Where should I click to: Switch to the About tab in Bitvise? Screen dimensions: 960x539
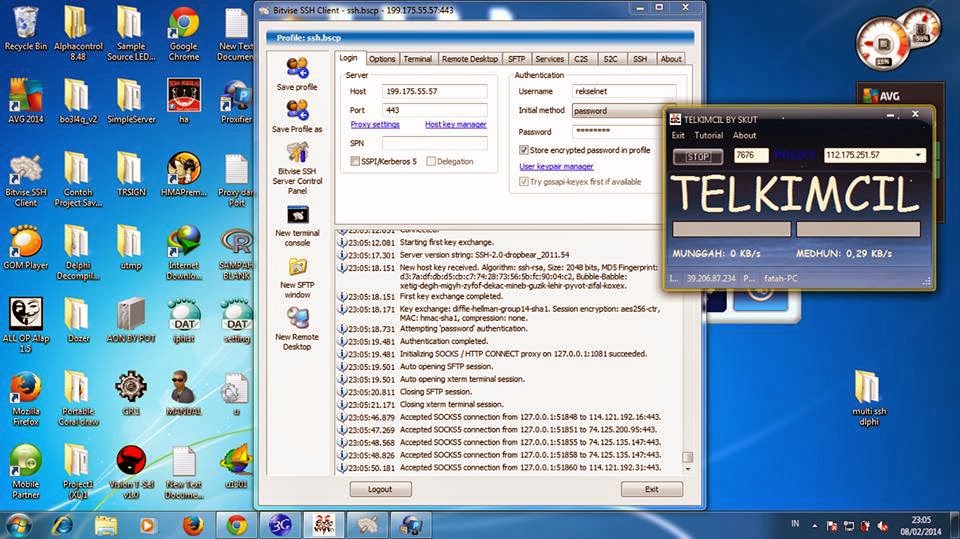coord(671,59)
